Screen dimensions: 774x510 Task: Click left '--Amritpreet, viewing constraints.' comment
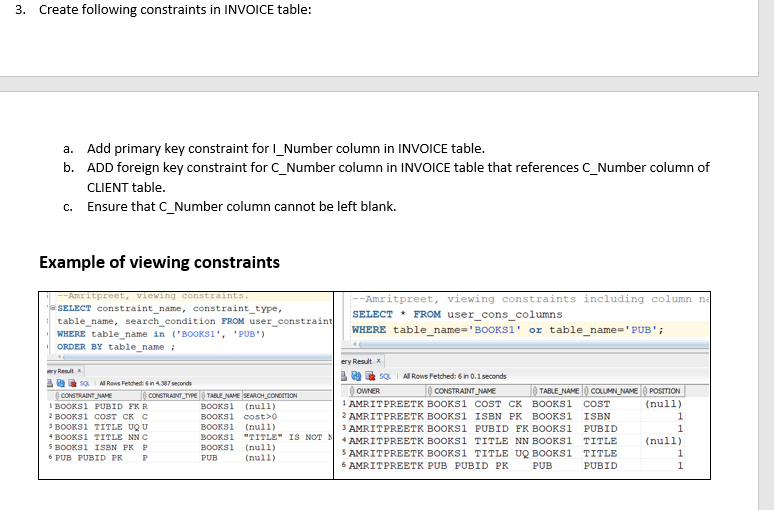click(154, 296)
